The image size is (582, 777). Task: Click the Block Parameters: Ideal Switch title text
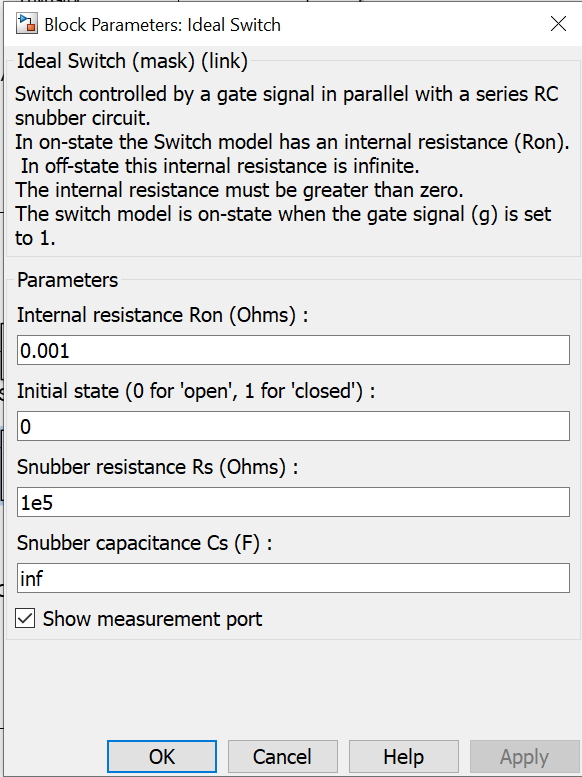click(163, 25)
